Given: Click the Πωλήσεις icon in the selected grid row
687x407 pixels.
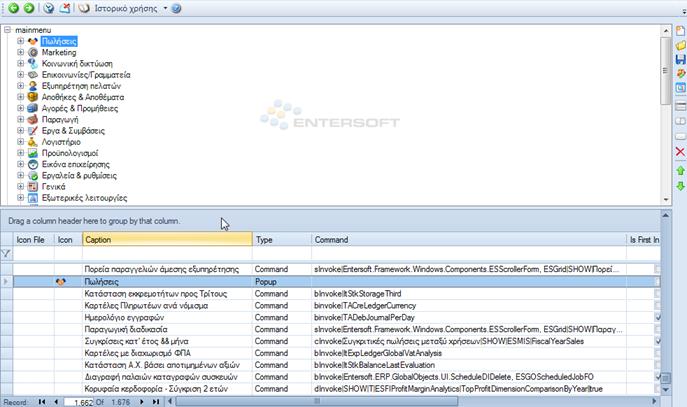Looking at the screenshot, I should point(60,282).
